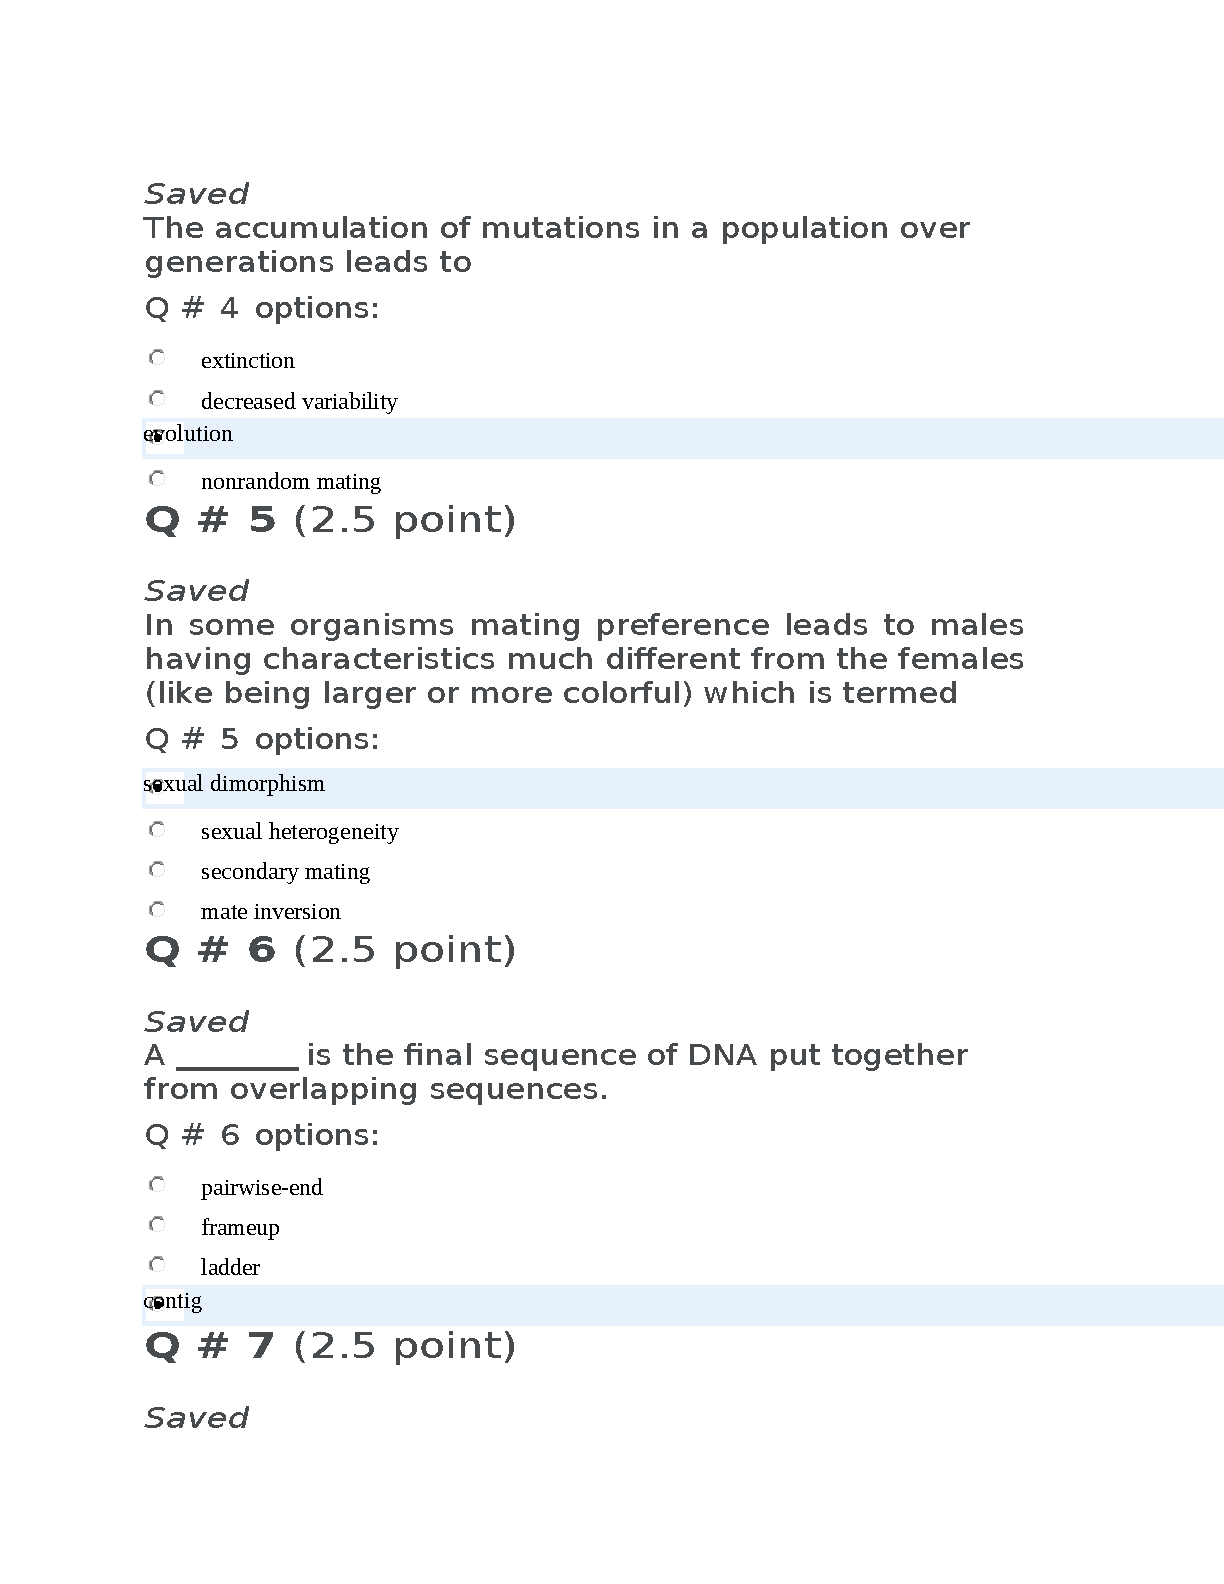Pick the 'nonrandom mating' radio button

pyautogui.click(x=157, y=479)
